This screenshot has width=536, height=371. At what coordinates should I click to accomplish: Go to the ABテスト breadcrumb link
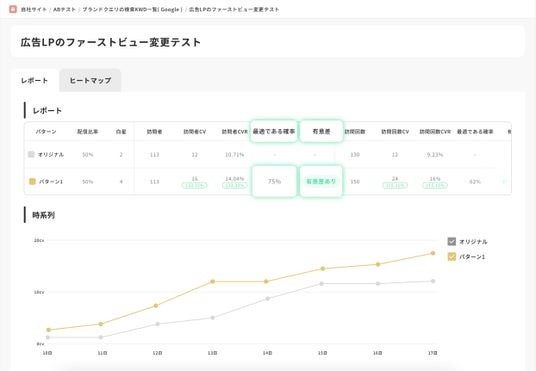pyautogui.click(x=64, y=10)
